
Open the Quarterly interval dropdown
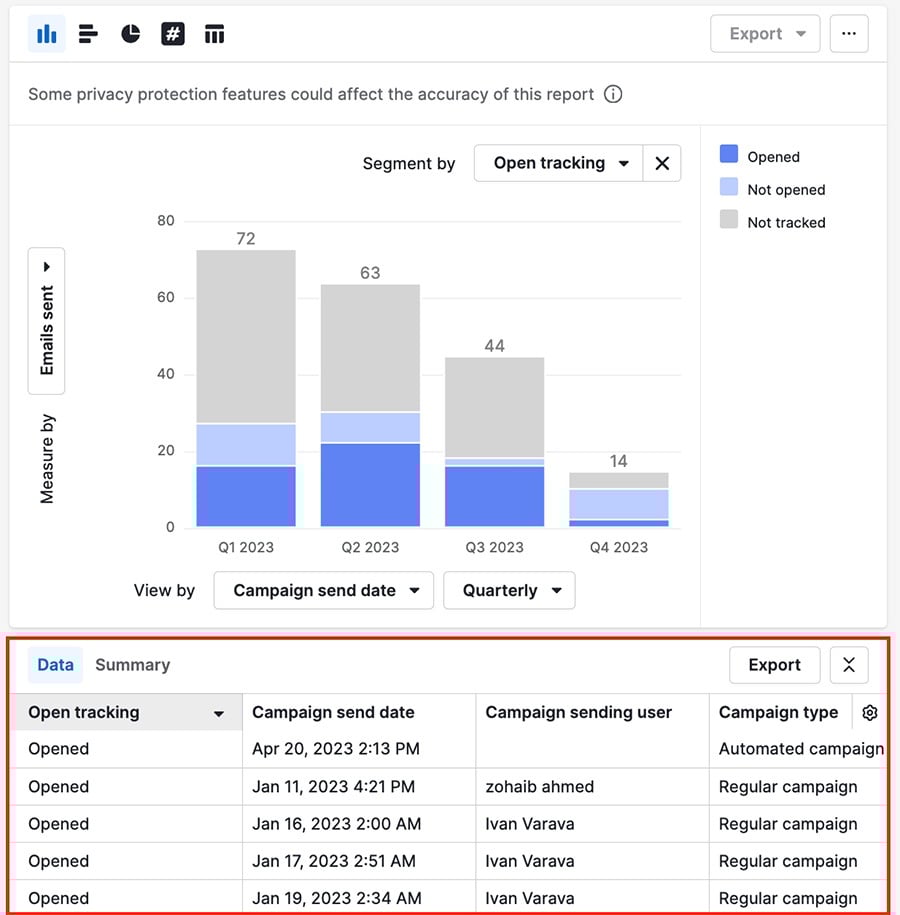pyautogui.click(x=509, y=590)
